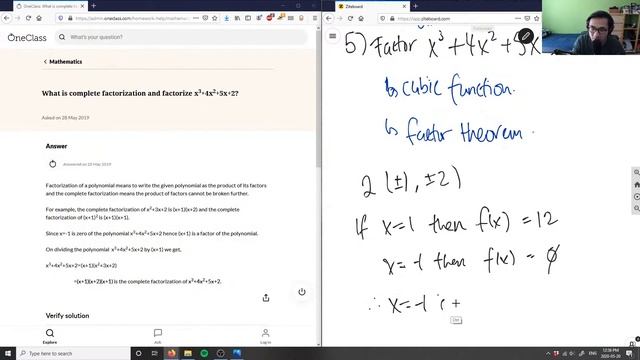Open new tab in the Ziteboard browser window
Screen dimensions: 640x360
tap(415, 6)
